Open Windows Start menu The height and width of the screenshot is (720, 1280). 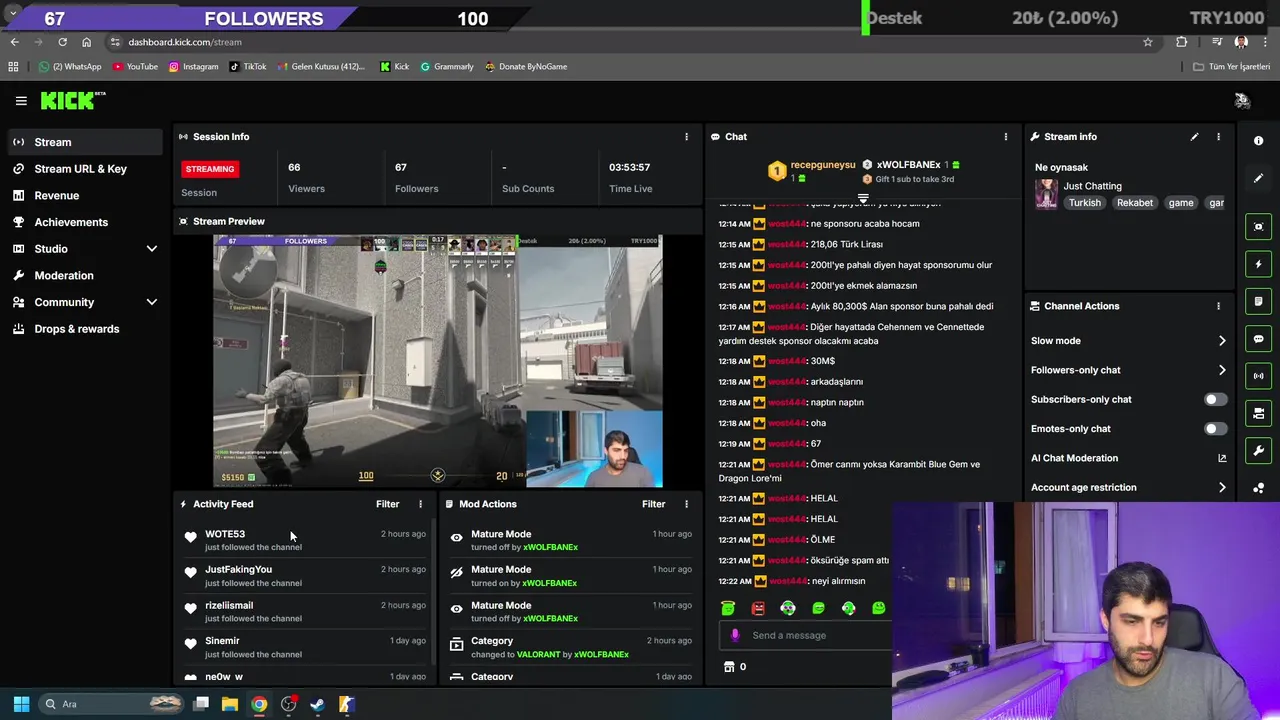click(x=21, y=704)
